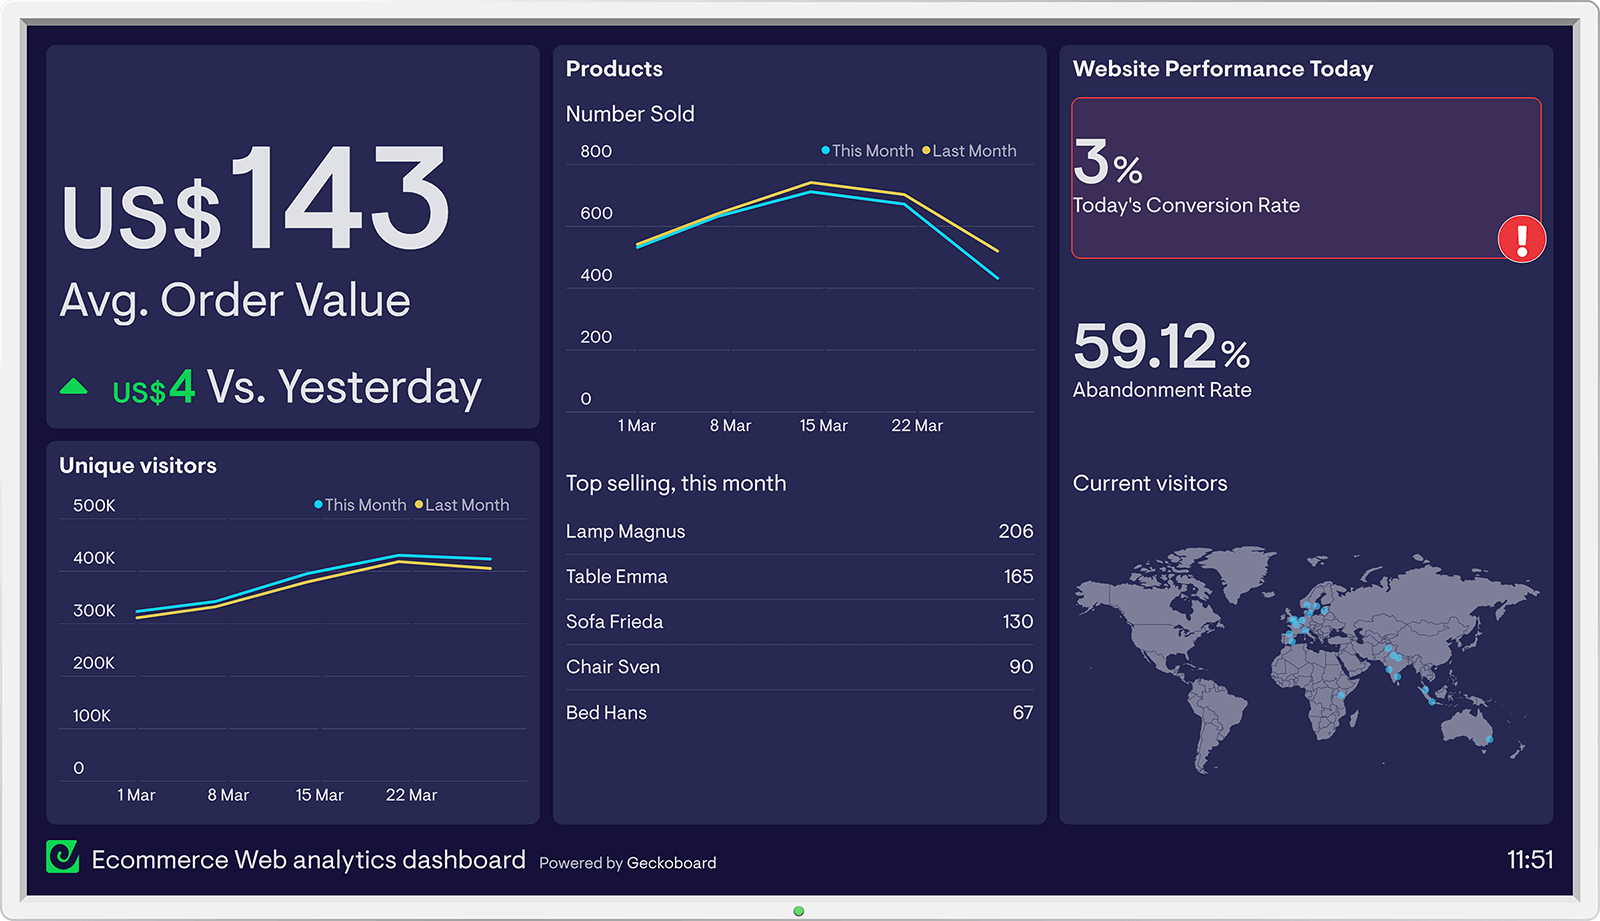Click the 11:51 clock display
Image resolution: width=1600 pixels, height=921 pixels.
(1530, 858)
